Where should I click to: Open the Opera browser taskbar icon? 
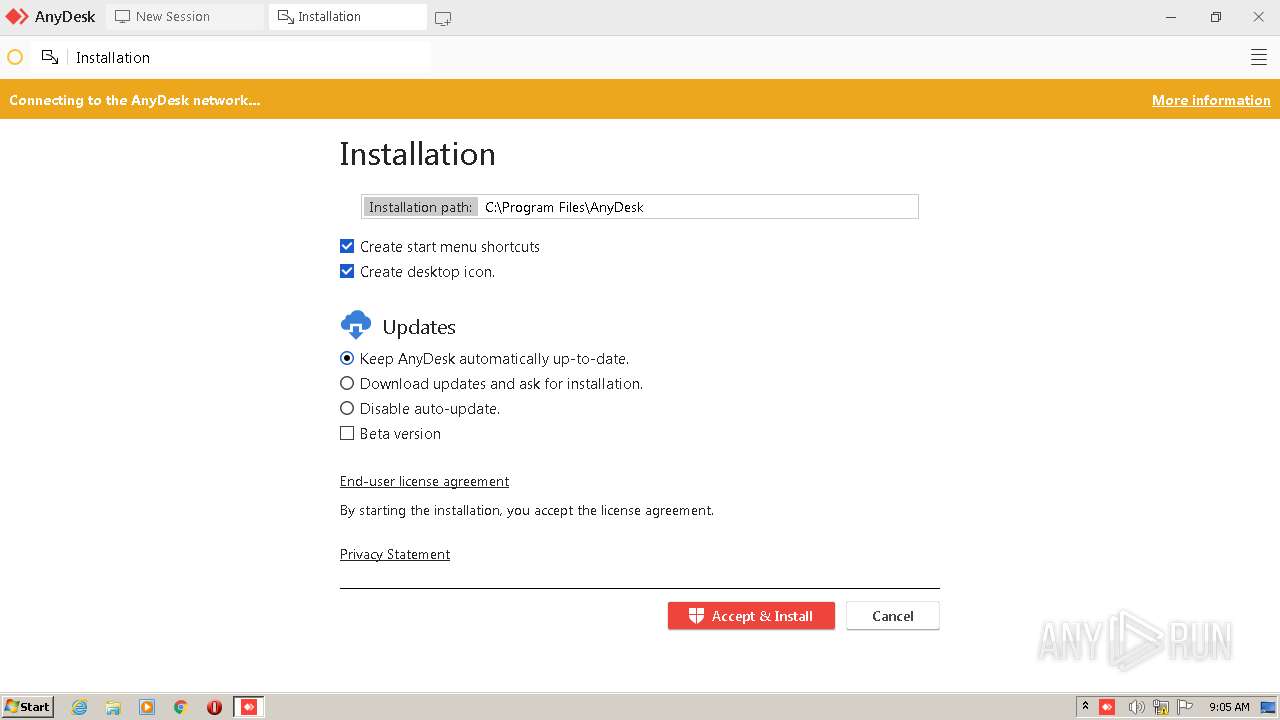pyautogui.click(x=214, y=707)
